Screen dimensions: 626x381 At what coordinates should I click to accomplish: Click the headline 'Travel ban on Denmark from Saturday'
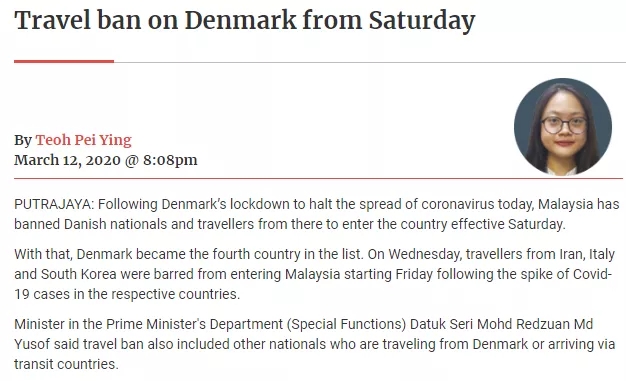(245, 21)
